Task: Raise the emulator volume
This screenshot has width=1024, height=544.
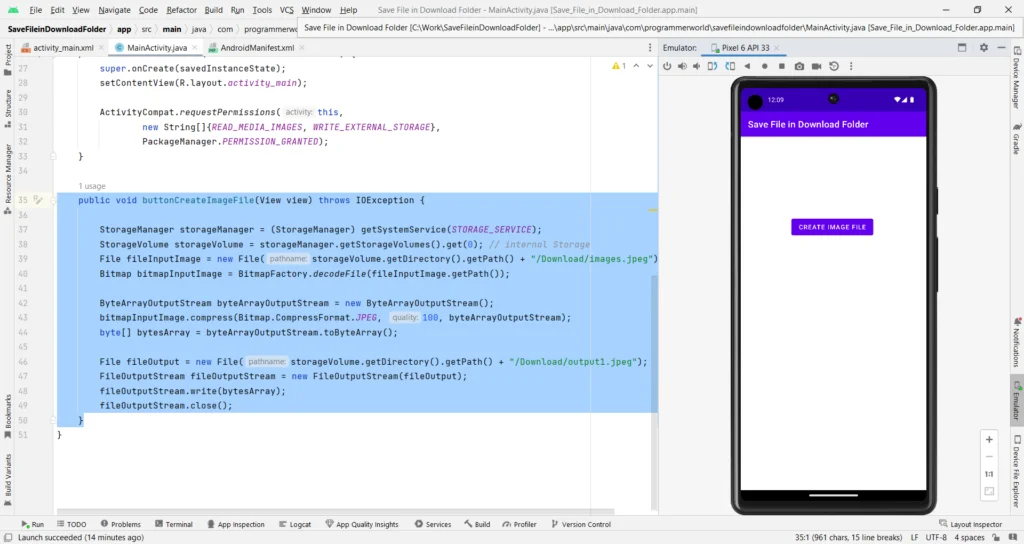Action: [x=682, y=66]
